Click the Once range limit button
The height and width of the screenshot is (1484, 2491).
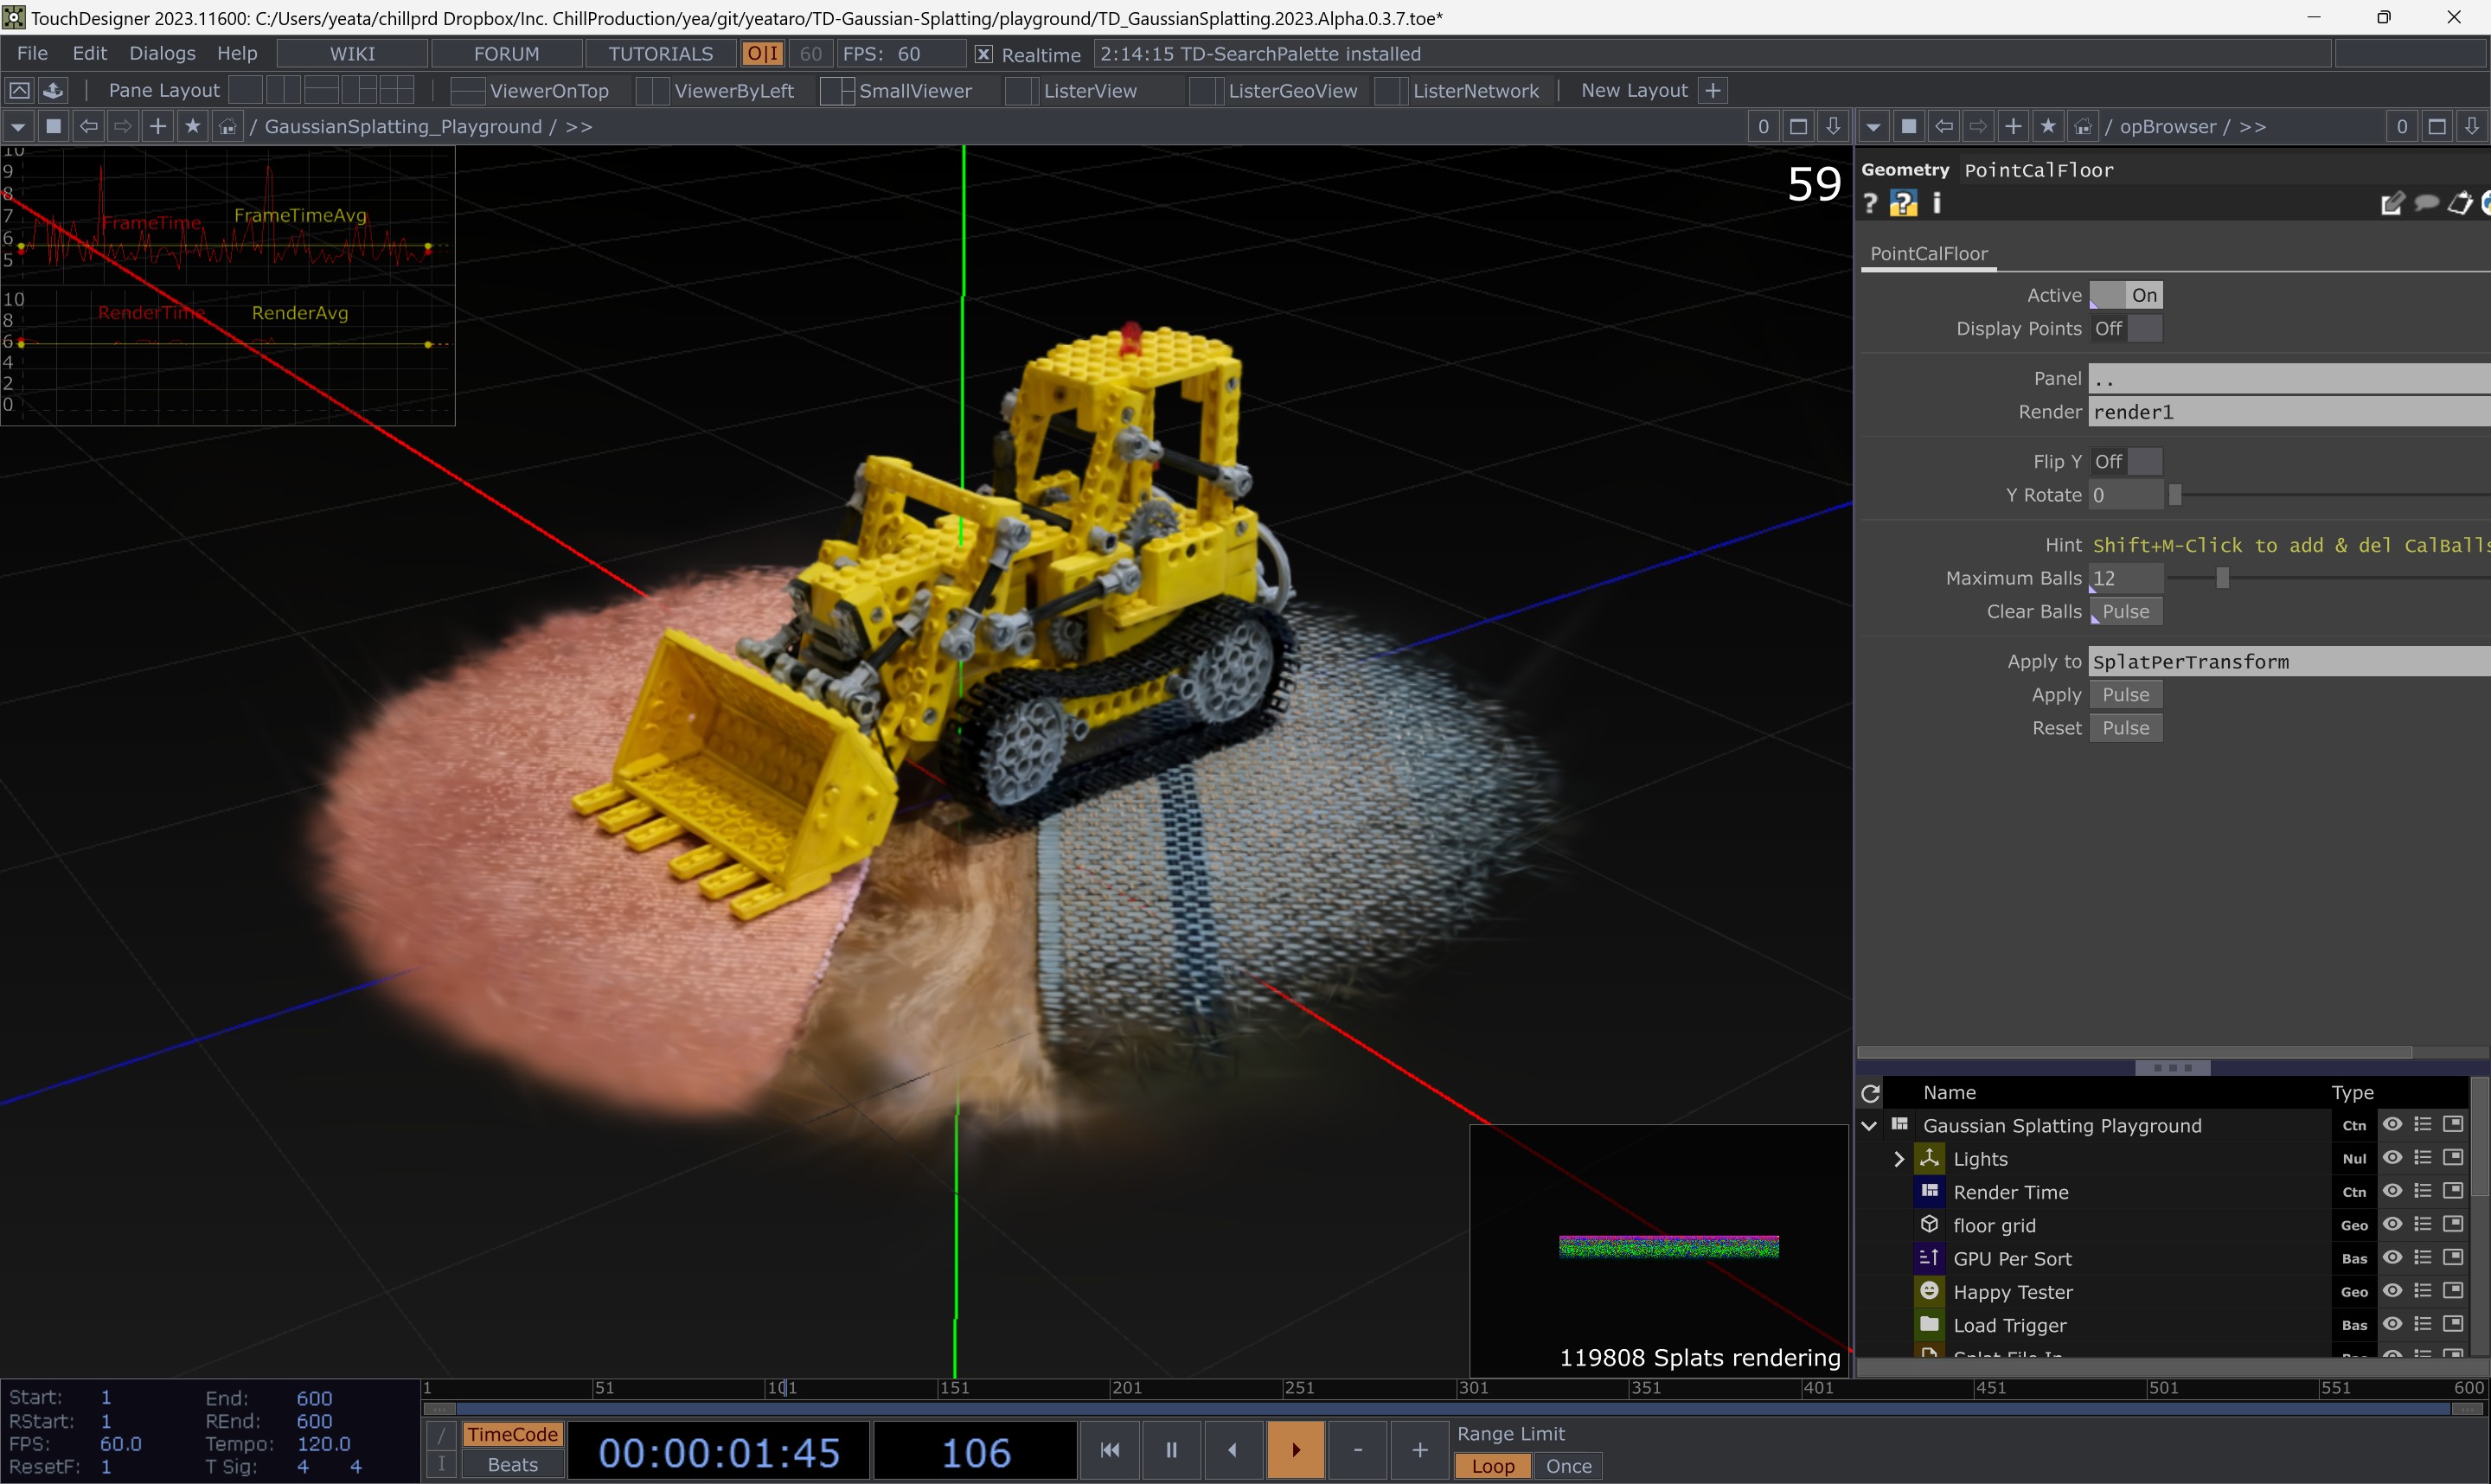[1568, 1466]
